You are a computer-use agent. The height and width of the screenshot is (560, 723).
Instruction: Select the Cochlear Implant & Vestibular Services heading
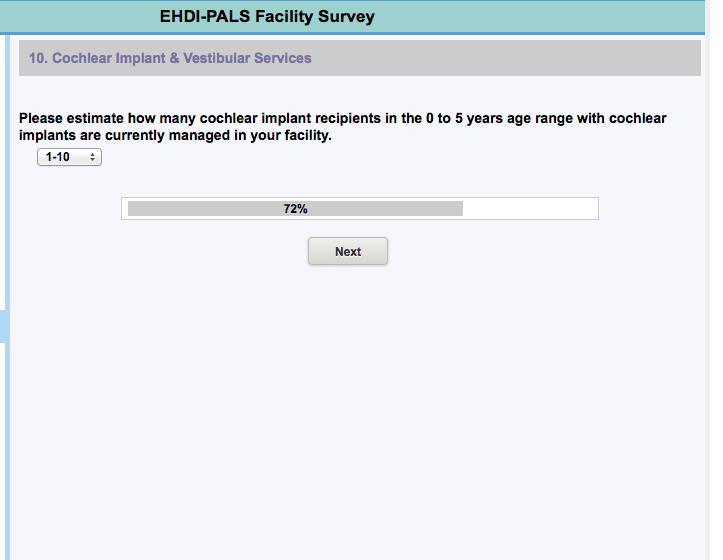coord(170,58)
